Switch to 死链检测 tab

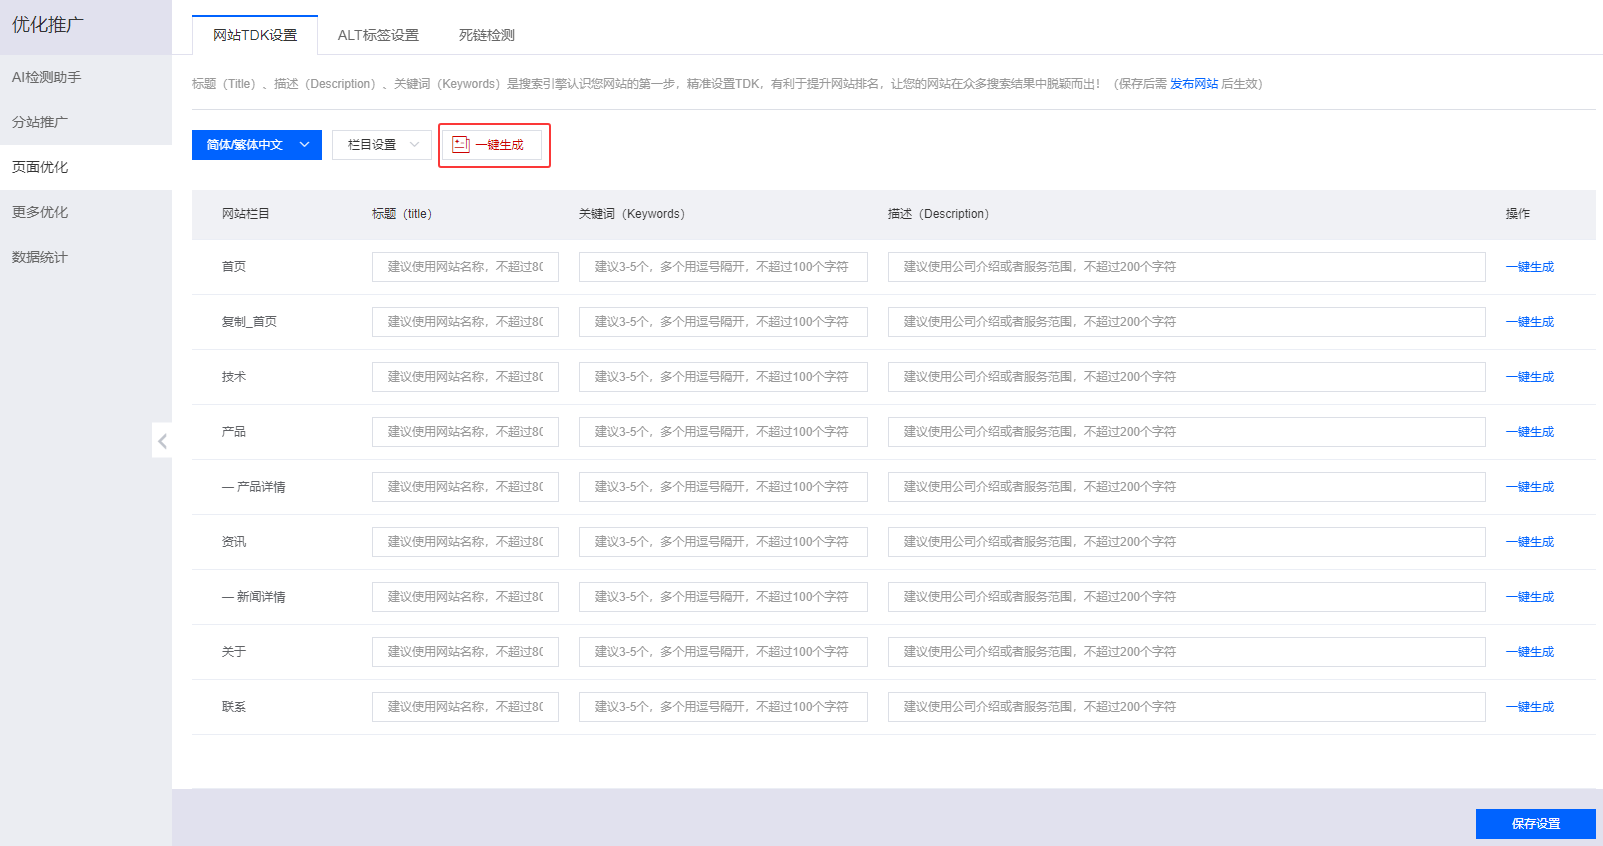[487, 35]
